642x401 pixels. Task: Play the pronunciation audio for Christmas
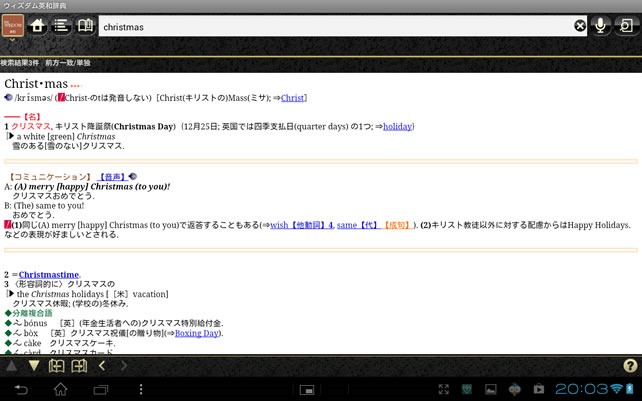click(x=9, y=98)
